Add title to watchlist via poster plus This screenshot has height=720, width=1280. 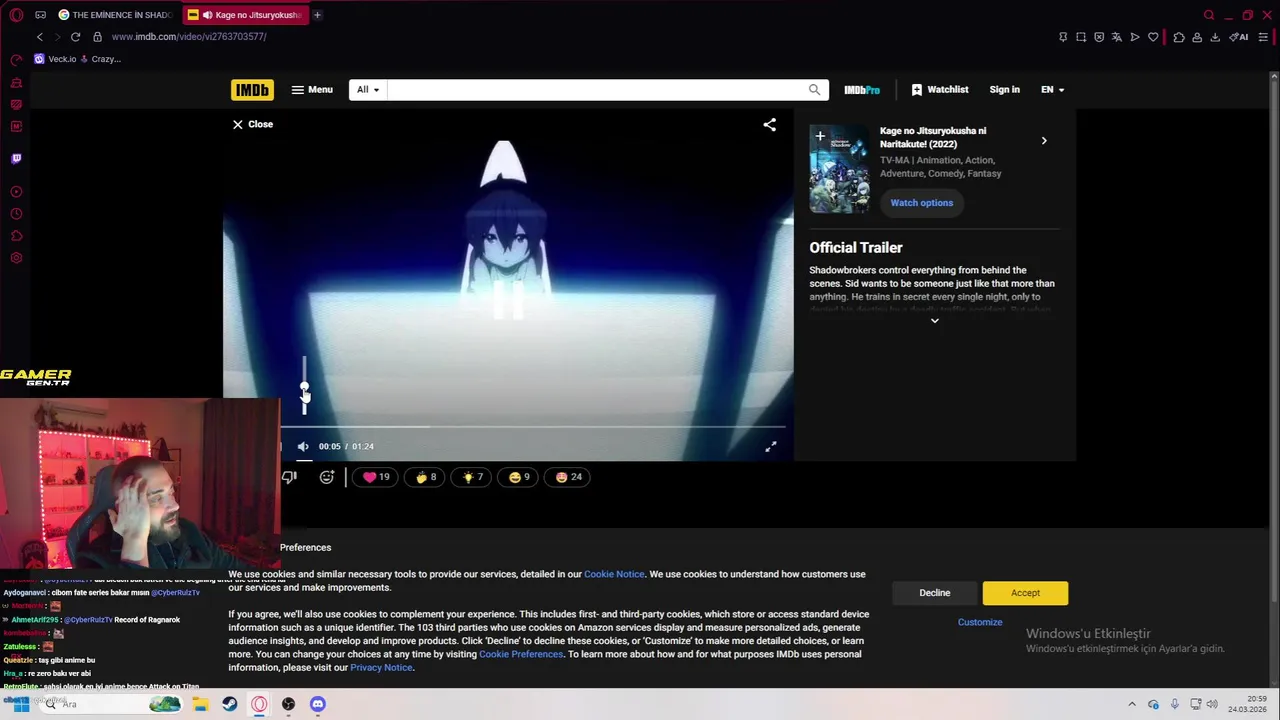coord(820,136)
